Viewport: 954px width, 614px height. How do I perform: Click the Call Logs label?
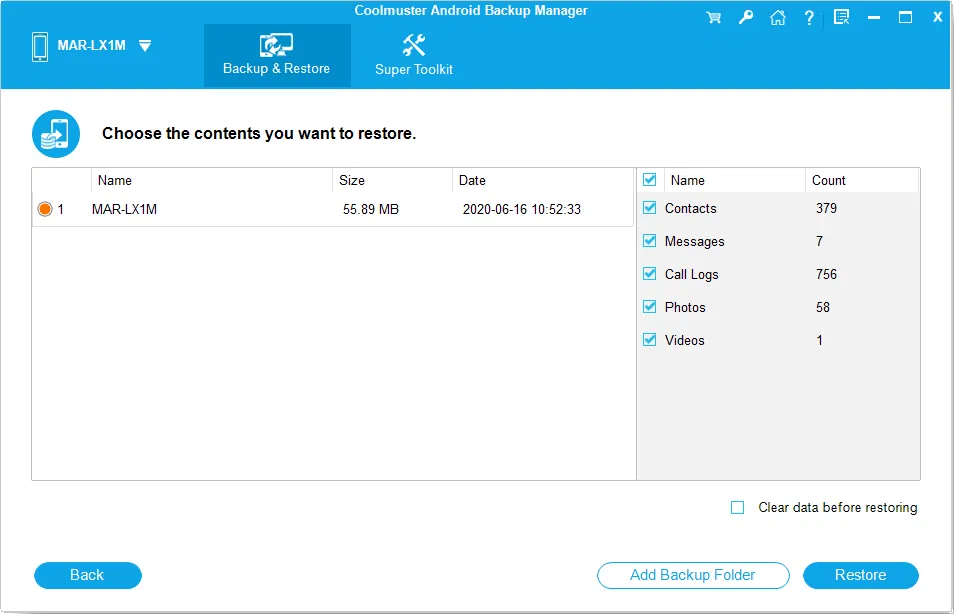(691, 274)
